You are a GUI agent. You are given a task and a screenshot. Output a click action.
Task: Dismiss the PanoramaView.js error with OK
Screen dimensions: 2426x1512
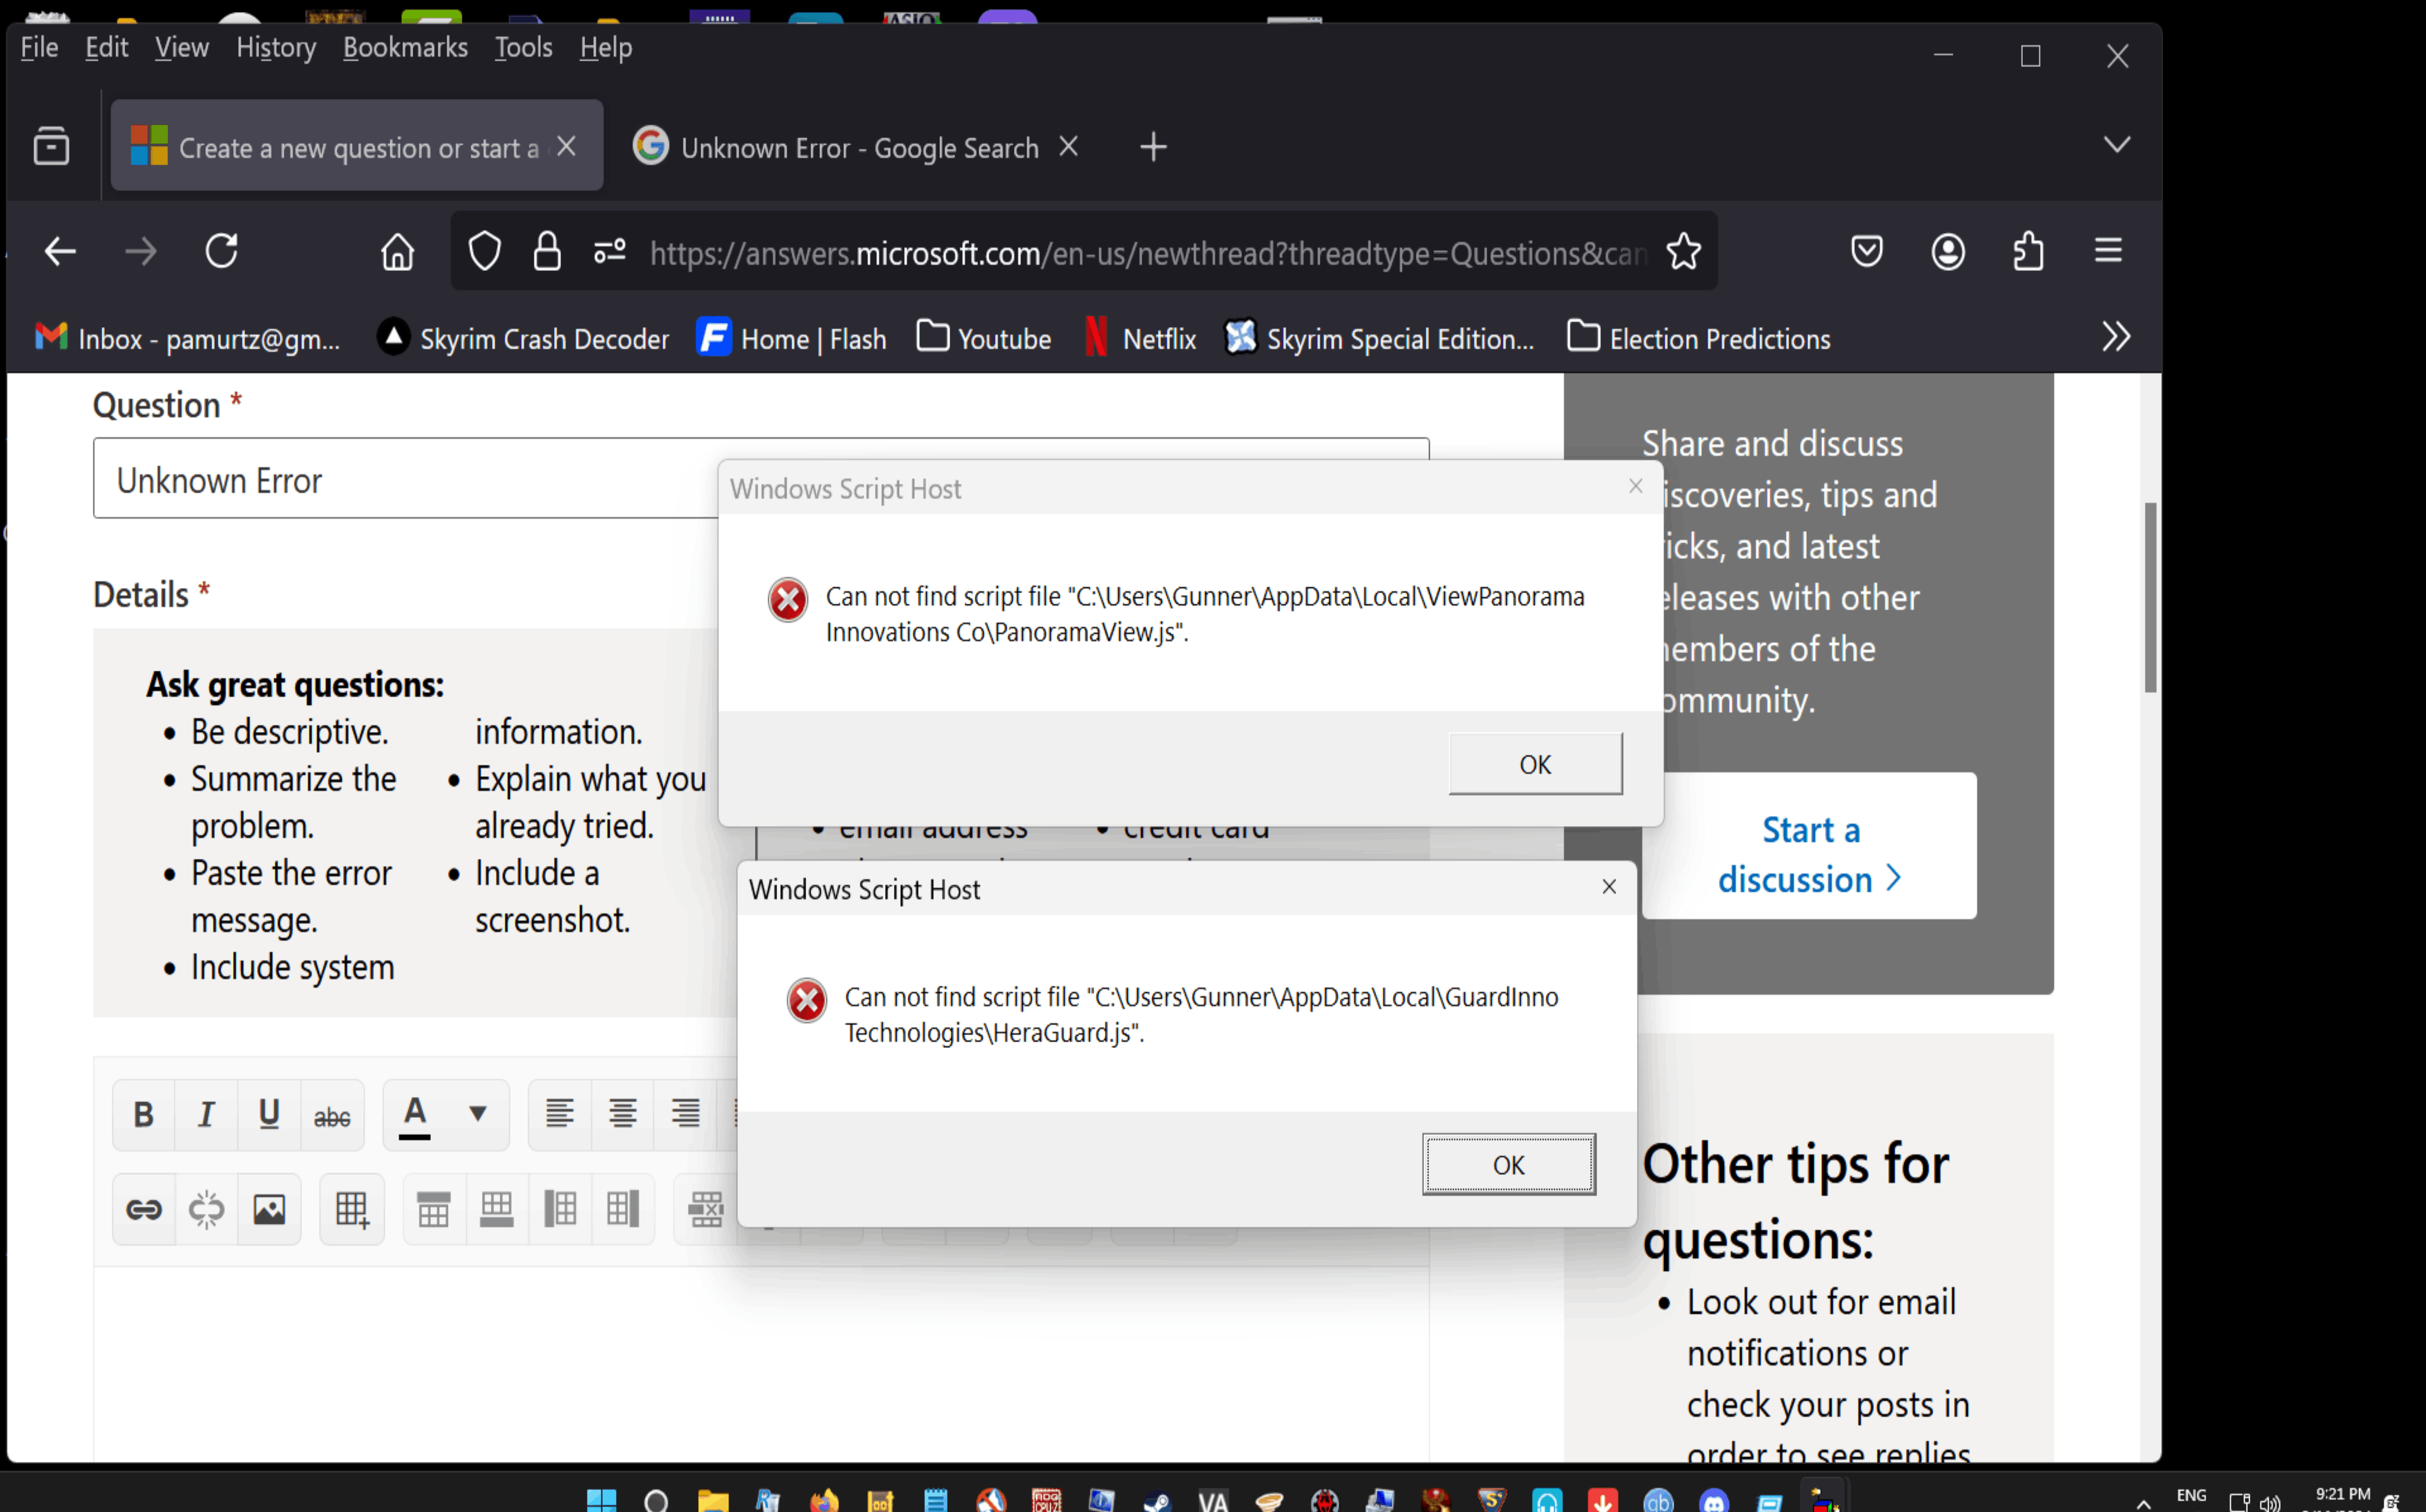[x=1535, y=763]
